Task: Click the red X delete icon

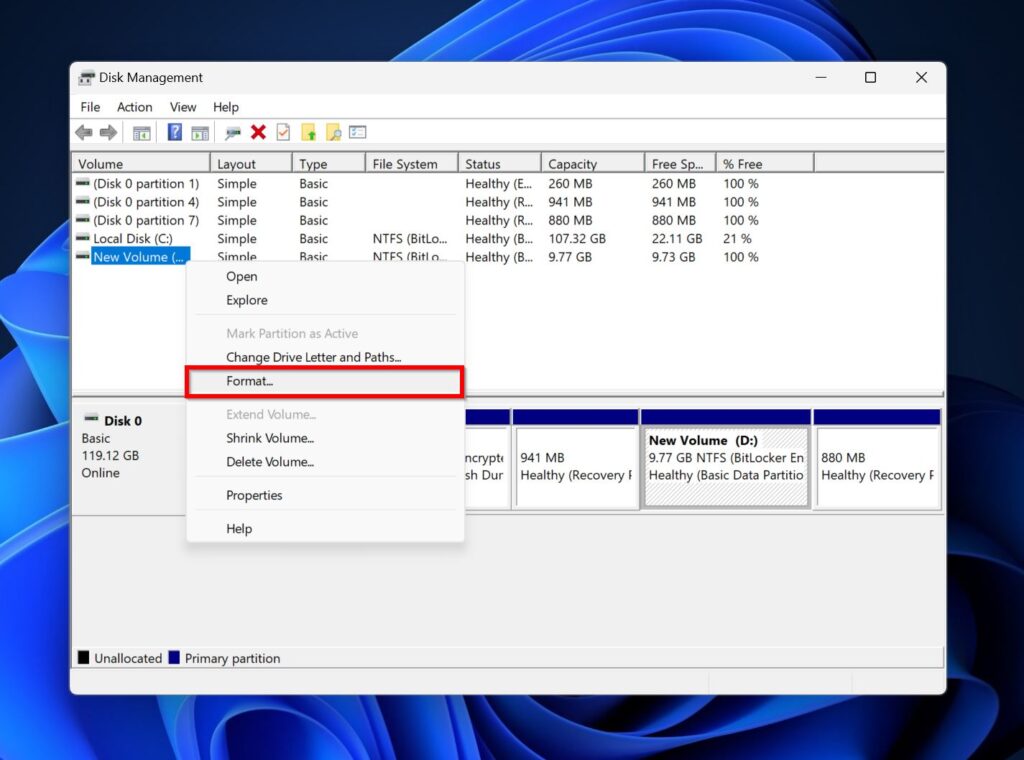Action: tap(258, 131)
